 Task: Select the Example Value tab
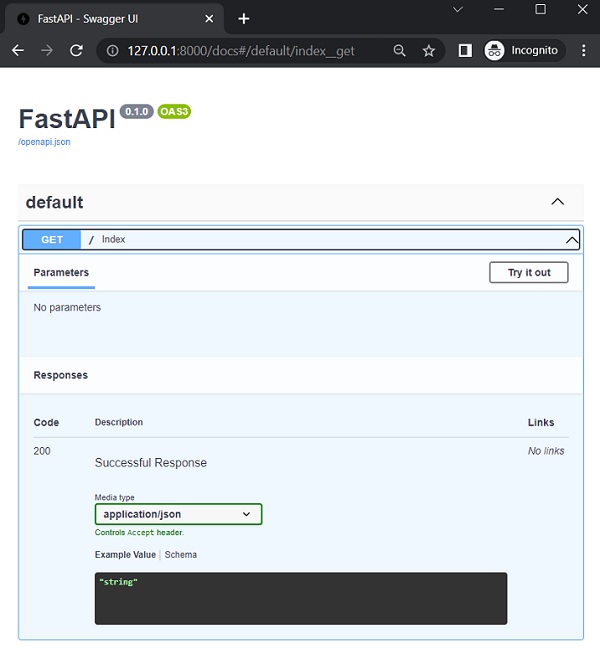coord(125,555)
